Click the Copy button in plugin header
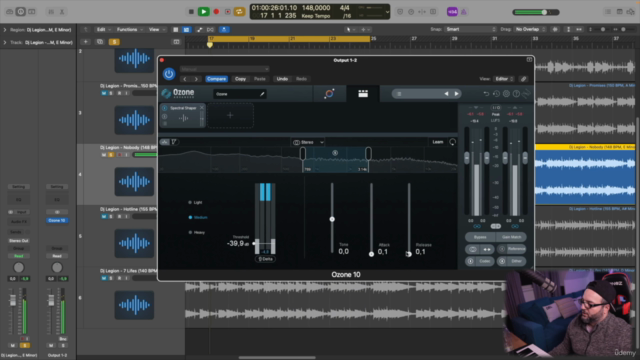 click(240, 79)
